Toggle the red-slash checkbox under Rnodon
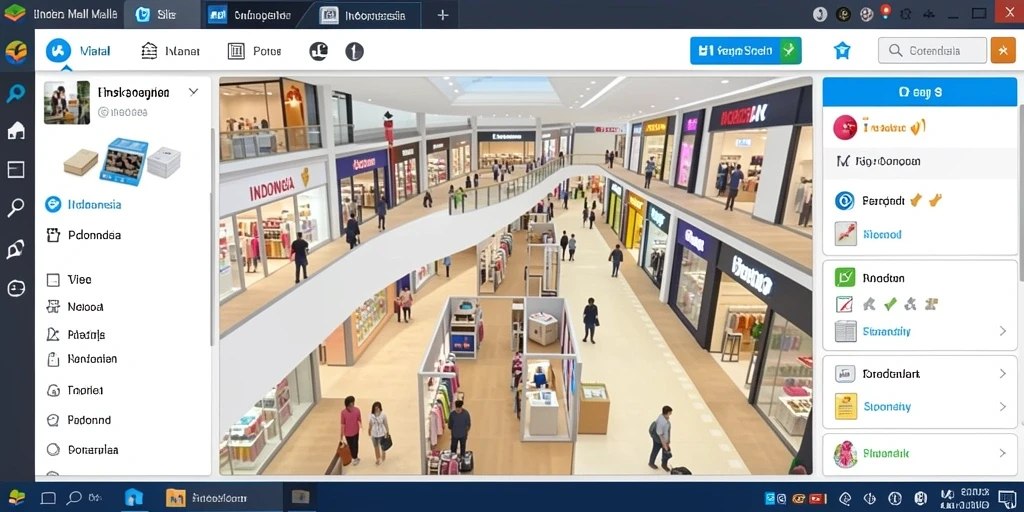The image size is (1024, 512). [844, 304]
